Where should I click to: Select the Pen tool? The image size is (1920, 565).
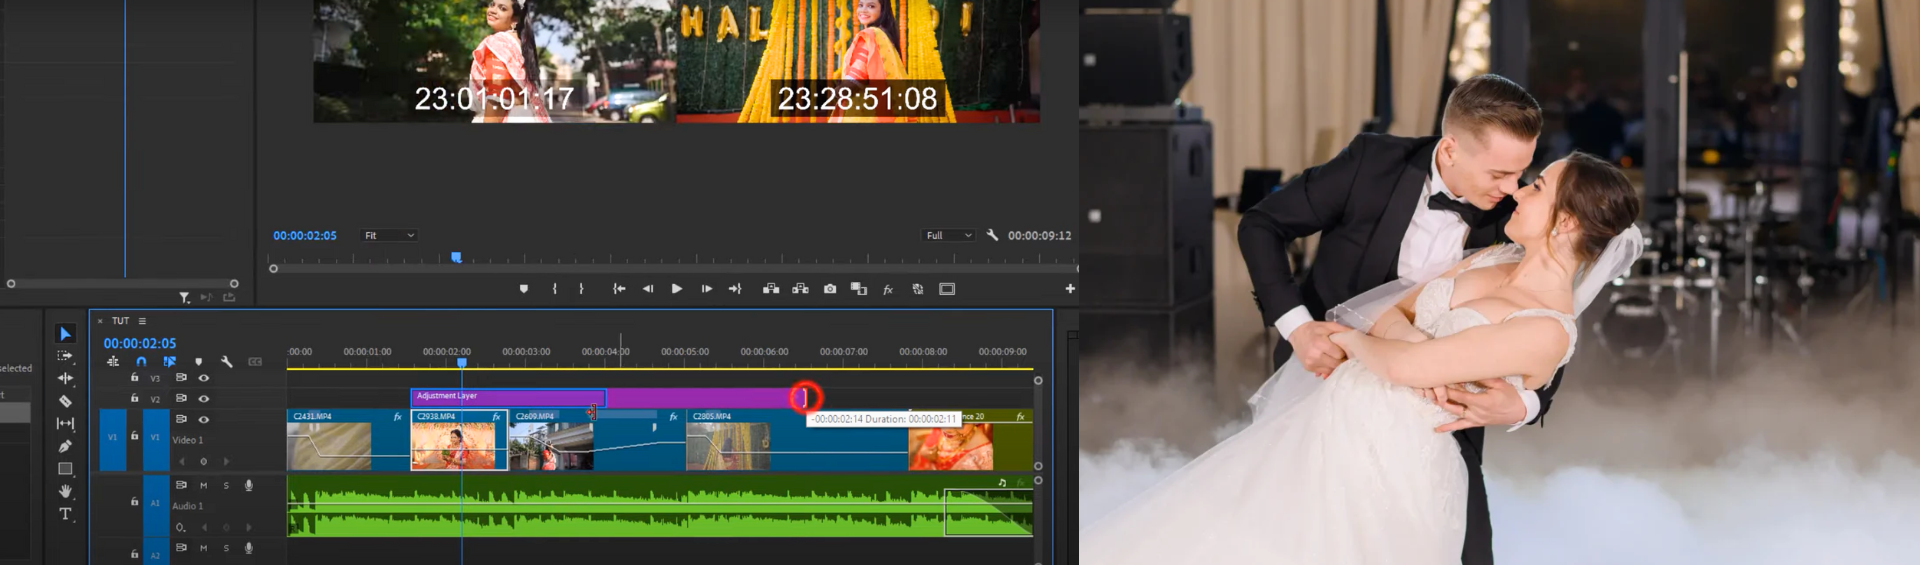pyautogui.click(x=65, y=446)
